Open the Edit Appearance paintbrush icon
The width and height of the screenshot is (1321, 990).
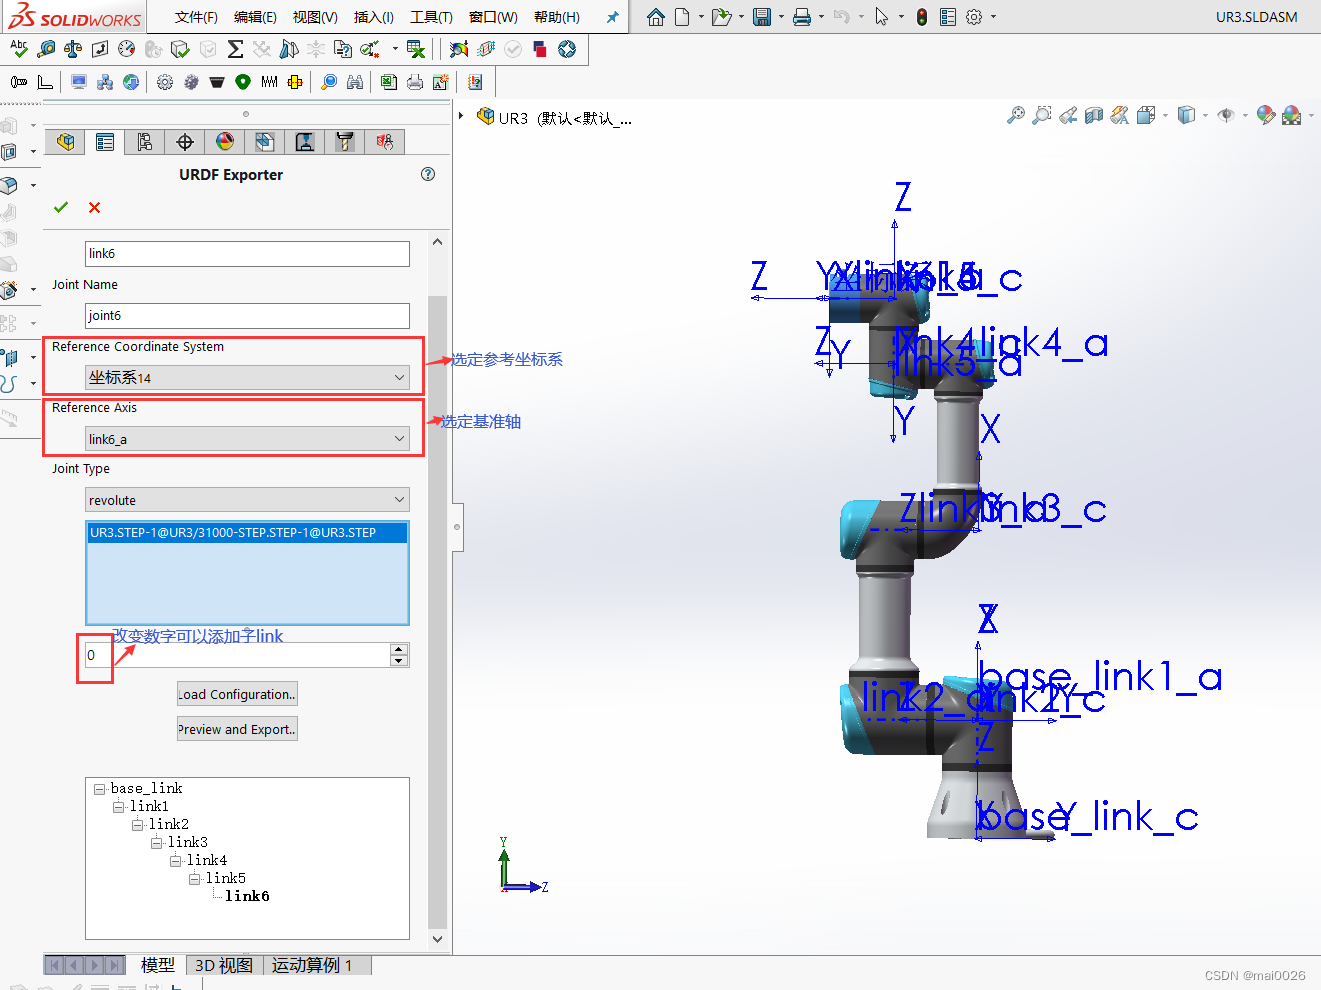click(1265, 116)
